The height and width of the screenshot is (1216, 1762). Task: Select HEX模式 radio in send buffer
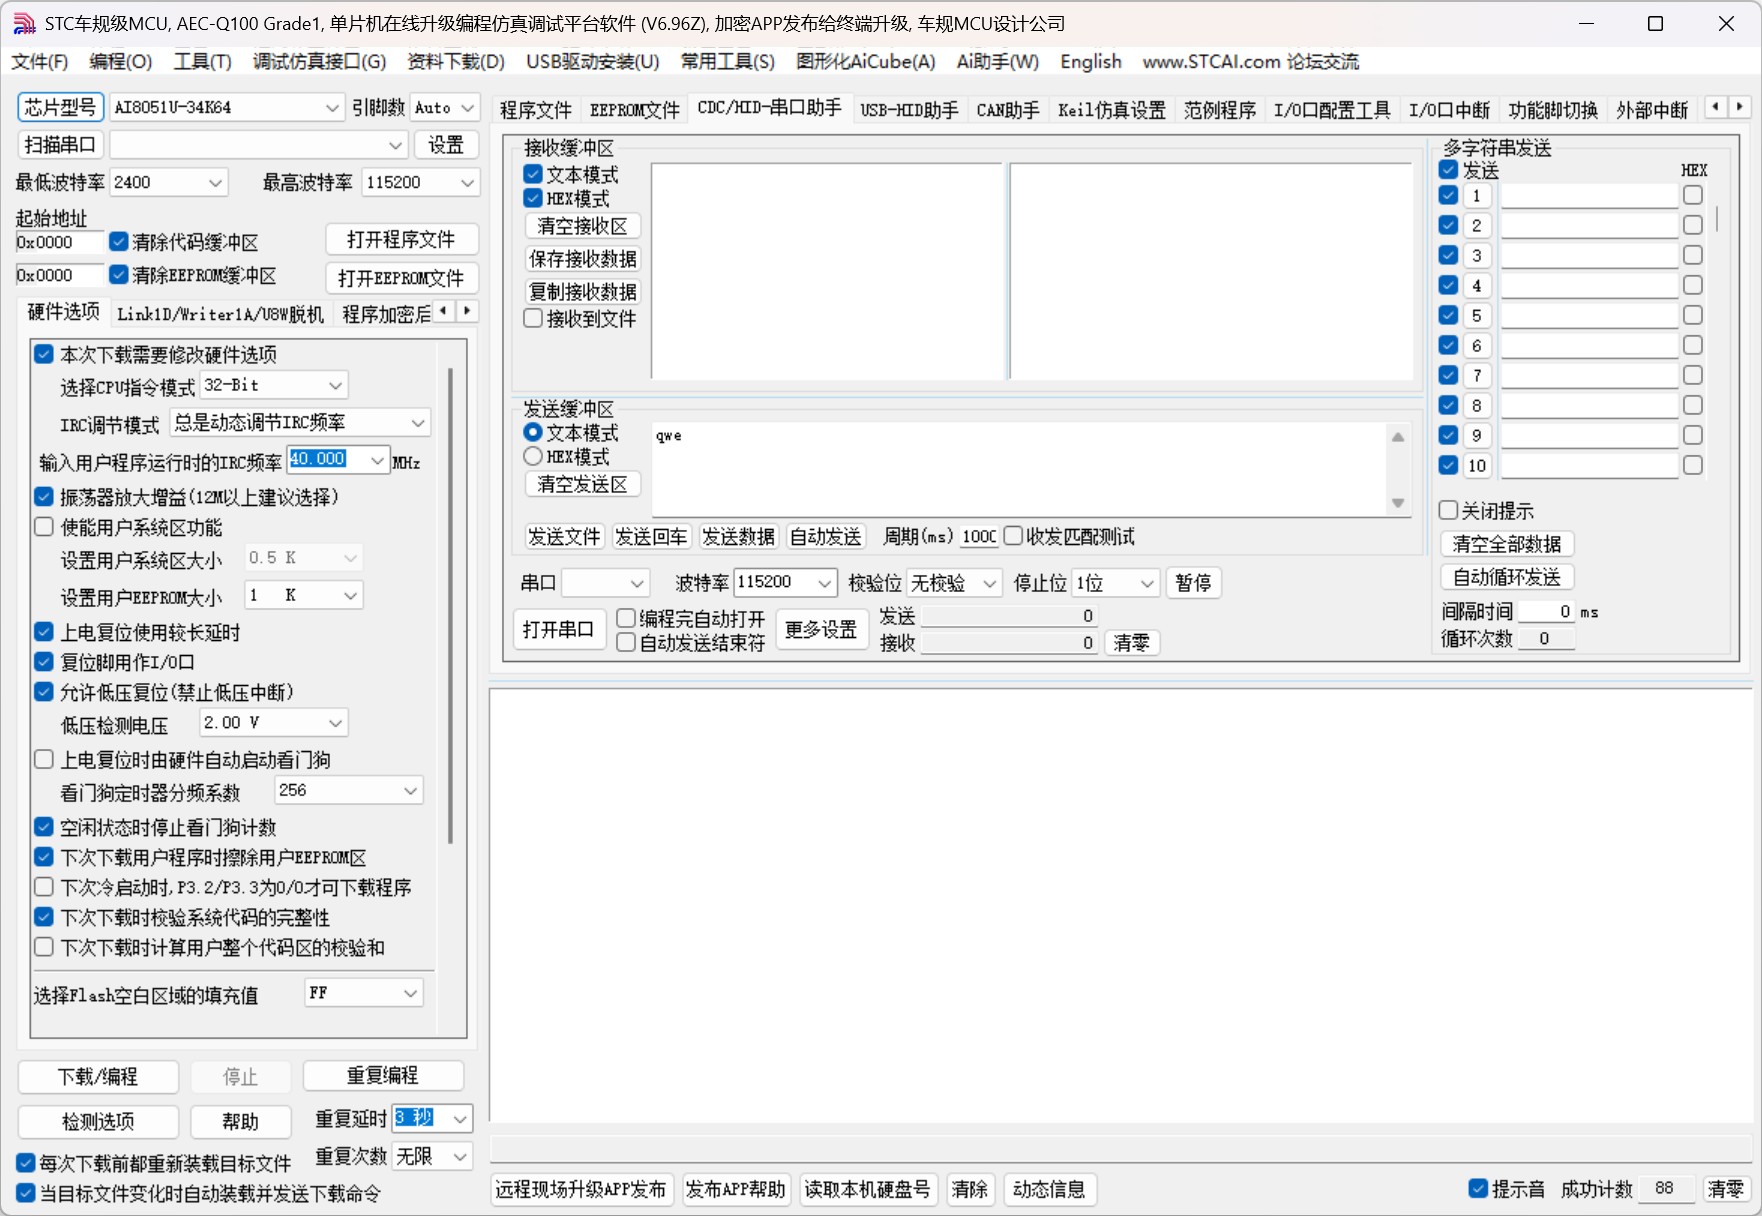click(533, 456)
